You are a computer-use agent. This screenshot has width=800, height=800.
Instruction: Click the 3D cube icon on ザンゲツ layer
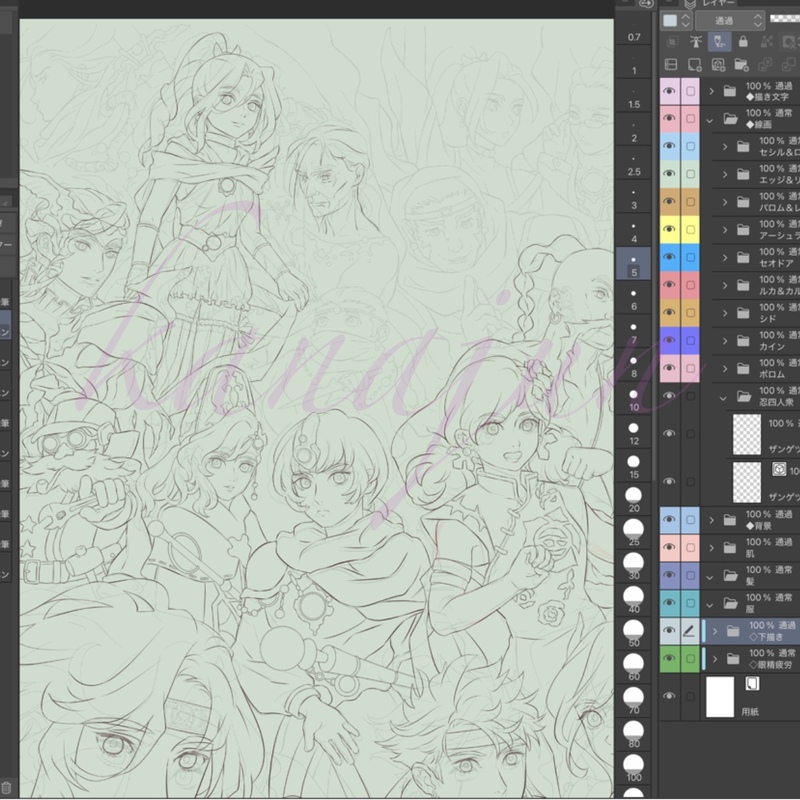coord(779,469)
